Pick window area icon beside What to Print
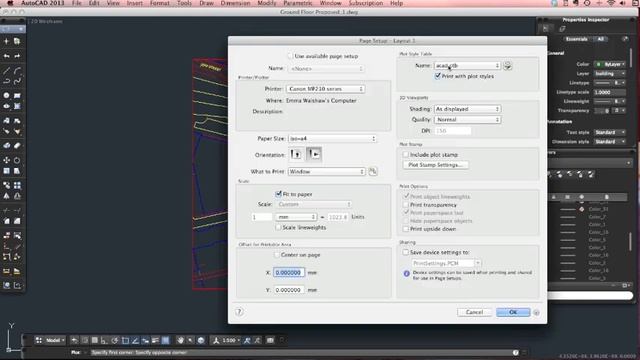Image resolution: width=640 pixels, height=360 pixels. pos(373,171)
